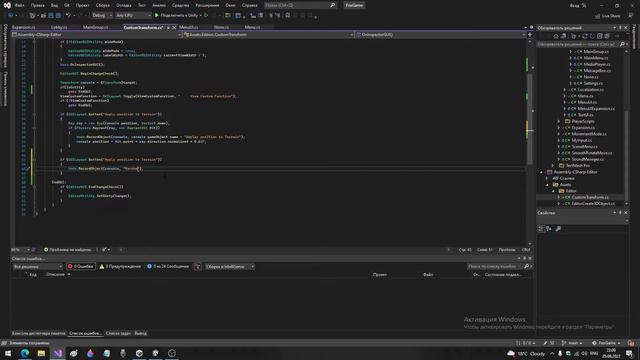Toggle the Messages filter button

click(x=168, y=267)
